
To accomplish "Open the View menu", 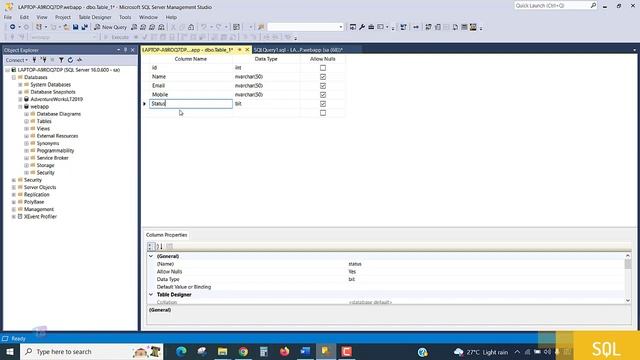I will (42, 17).
